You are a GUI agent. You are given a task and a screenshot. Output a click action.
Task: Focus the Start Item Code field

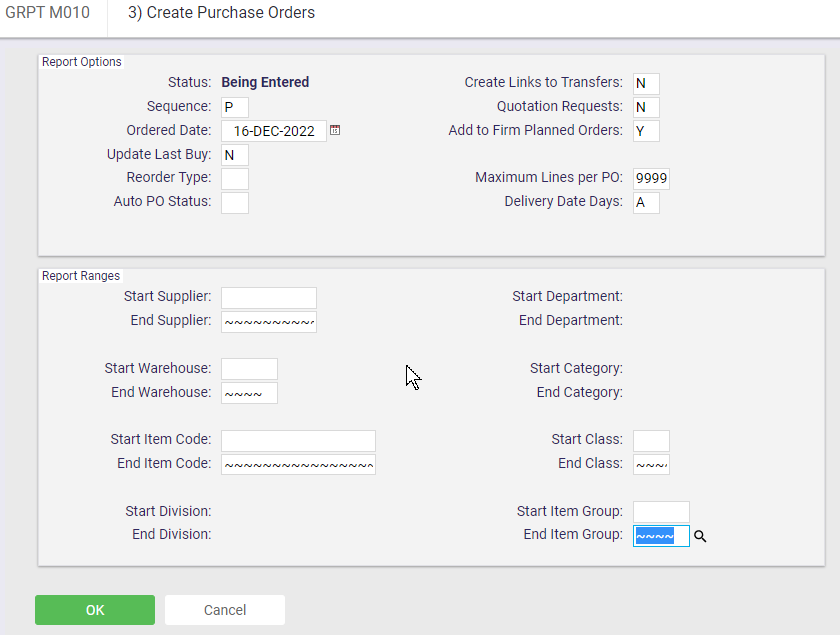(298, 440)
